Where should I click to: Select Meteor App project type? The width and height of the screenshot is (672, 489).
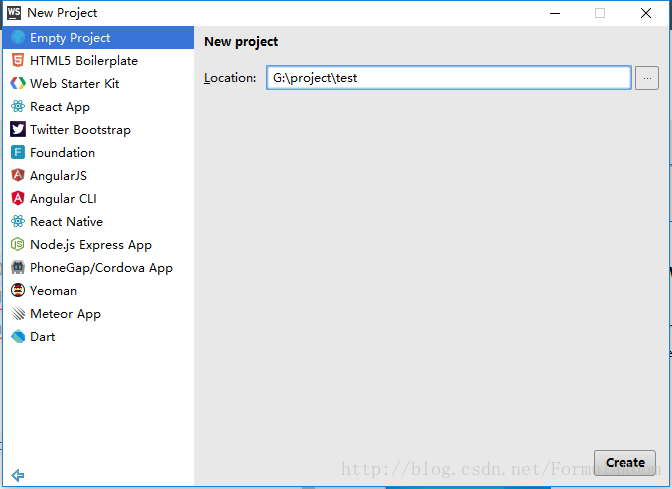click(x=98, y=313)
